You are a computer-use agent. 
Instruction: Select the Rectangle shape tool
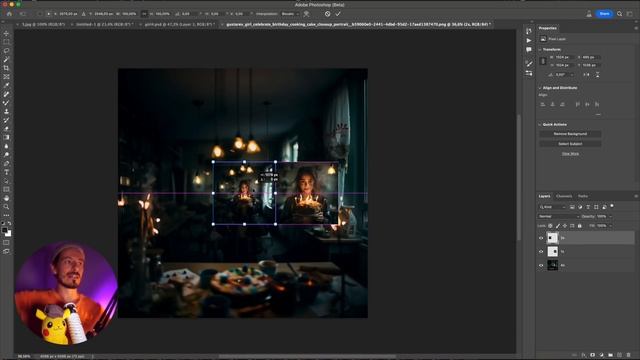coord(6,189)
